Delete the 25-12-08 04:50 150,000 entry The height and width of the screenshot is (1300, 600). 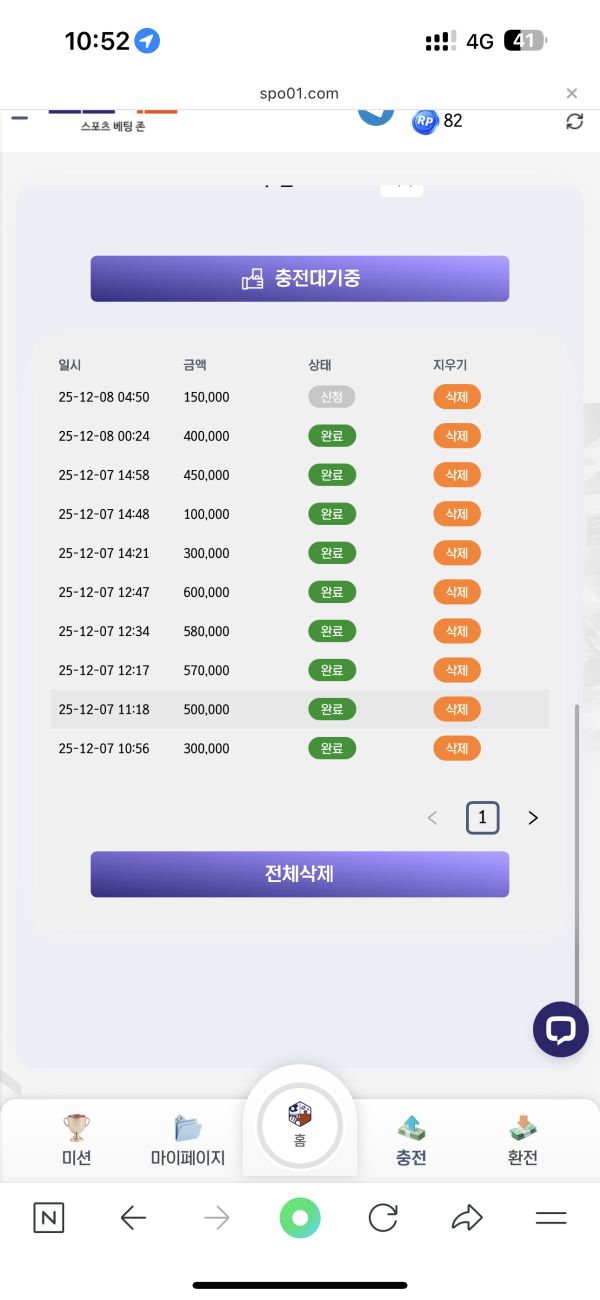point(457,397)
